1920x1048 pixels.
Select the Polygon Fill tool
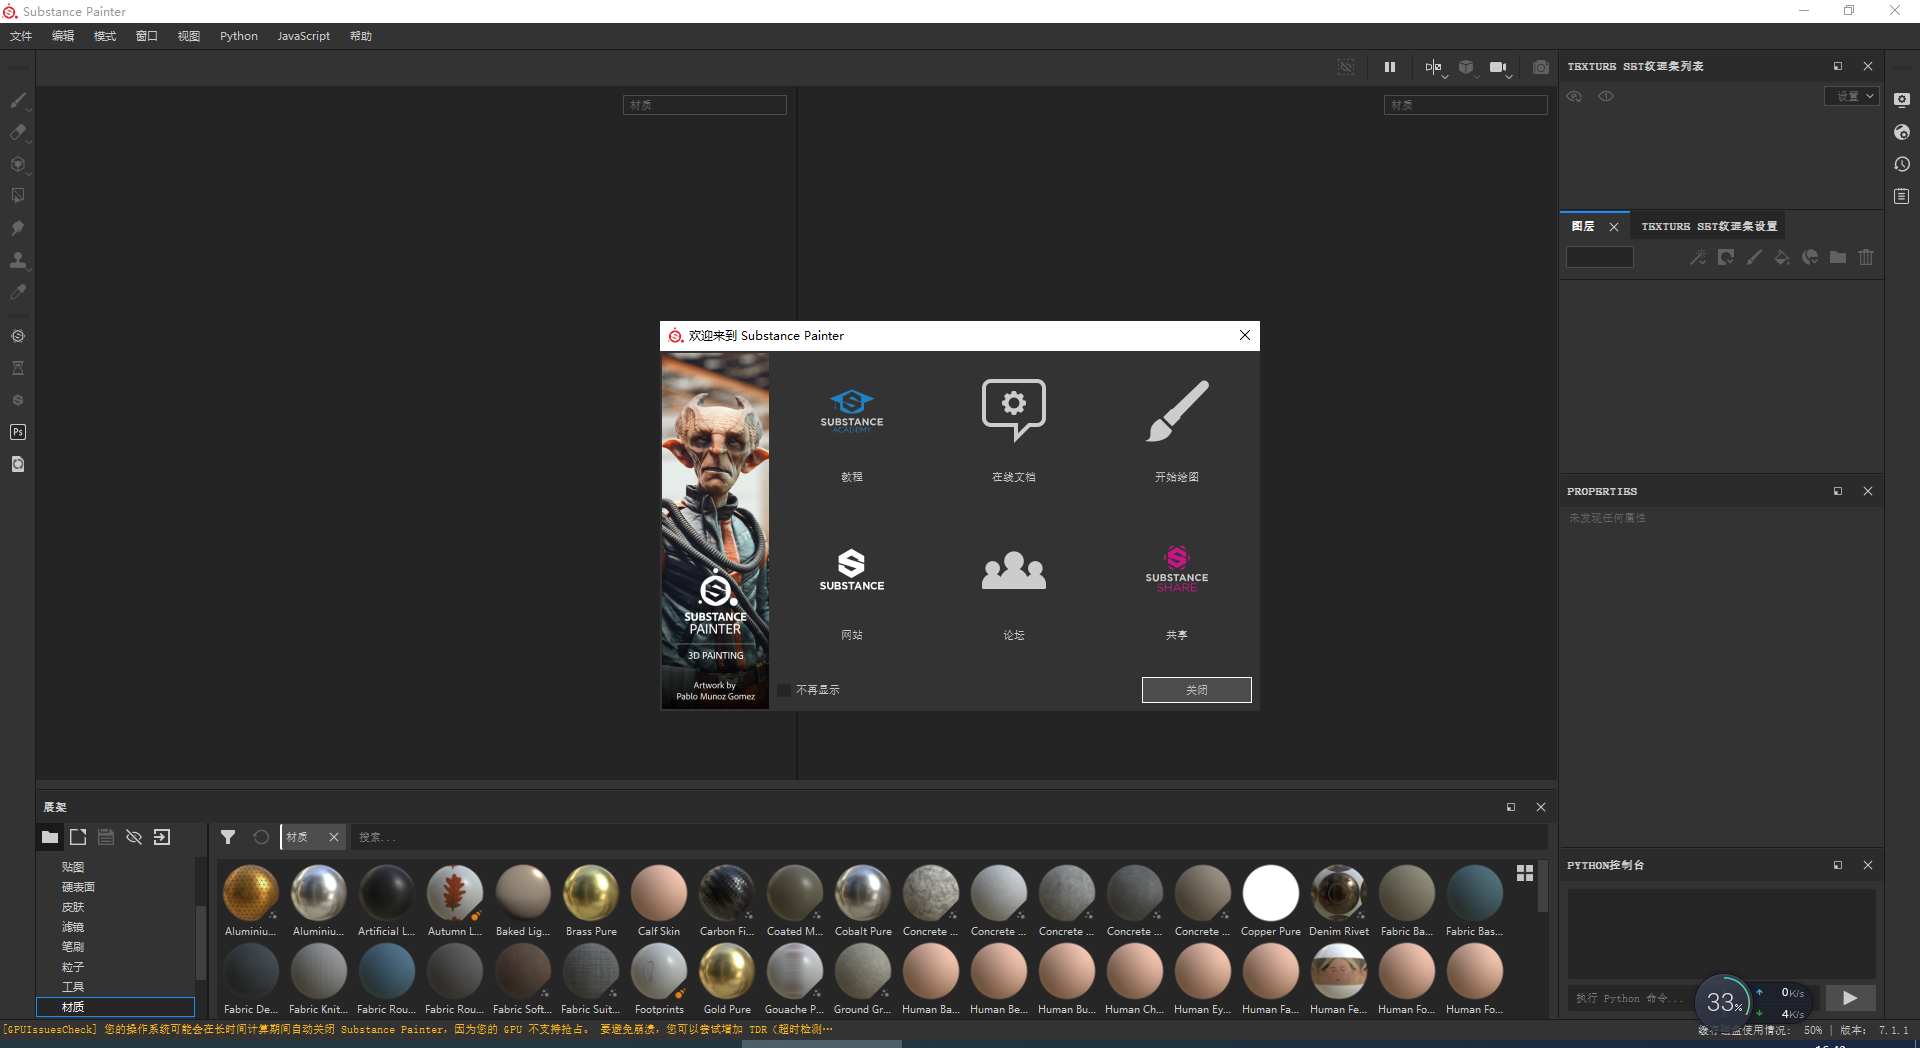click(18, 196)
